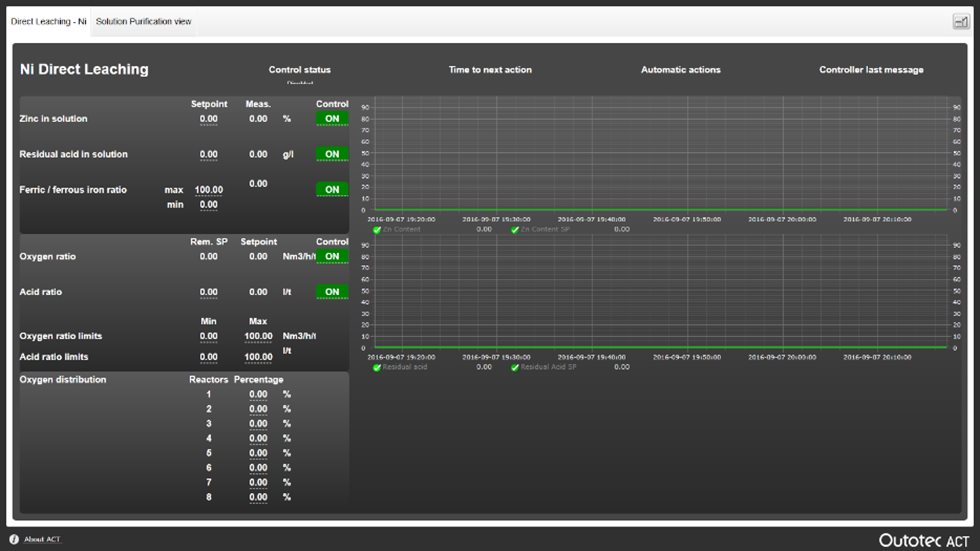
Task: Toggle Zinc in solution control ON button
Action: 332,119
